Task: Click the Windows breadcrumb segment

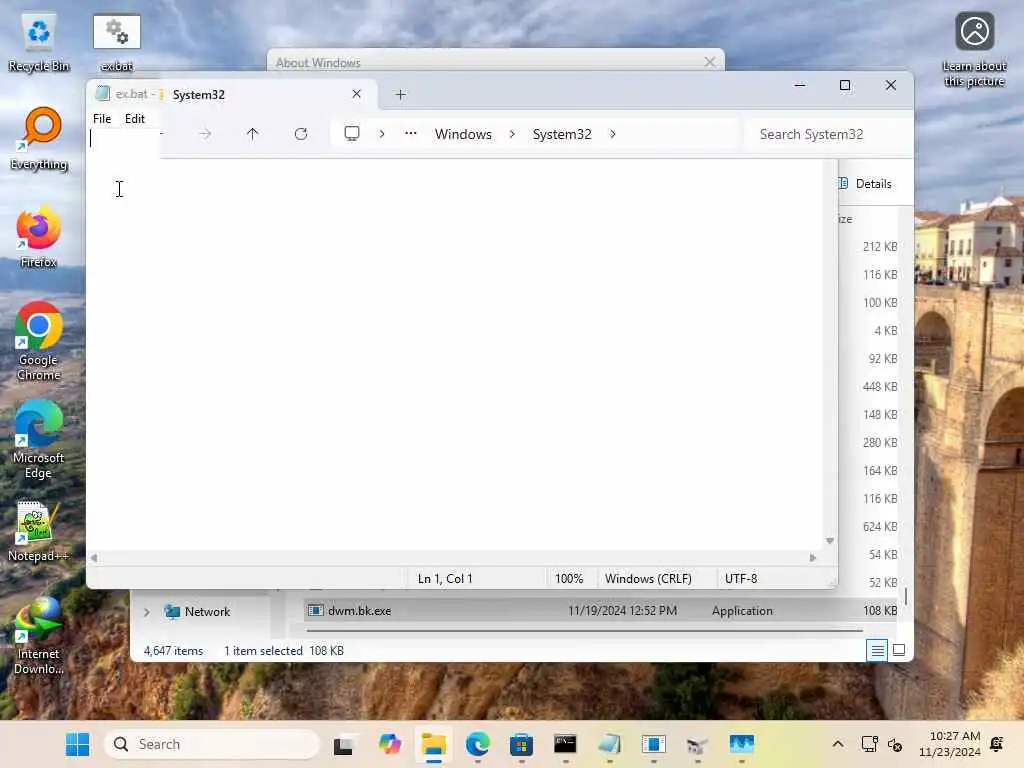Action: 463,134
